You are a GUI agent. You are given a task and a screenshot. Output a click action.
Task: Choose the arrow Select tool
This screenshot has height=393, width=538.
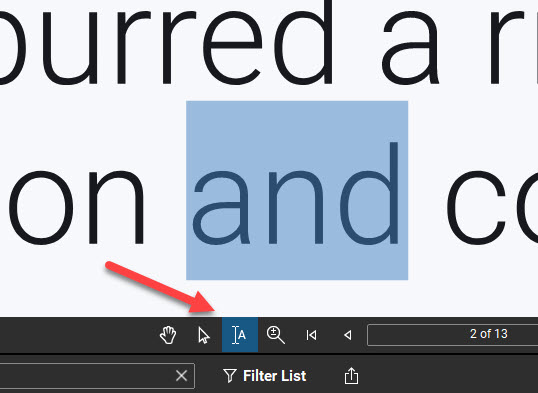pyautogui.click(x=204, y=335)
